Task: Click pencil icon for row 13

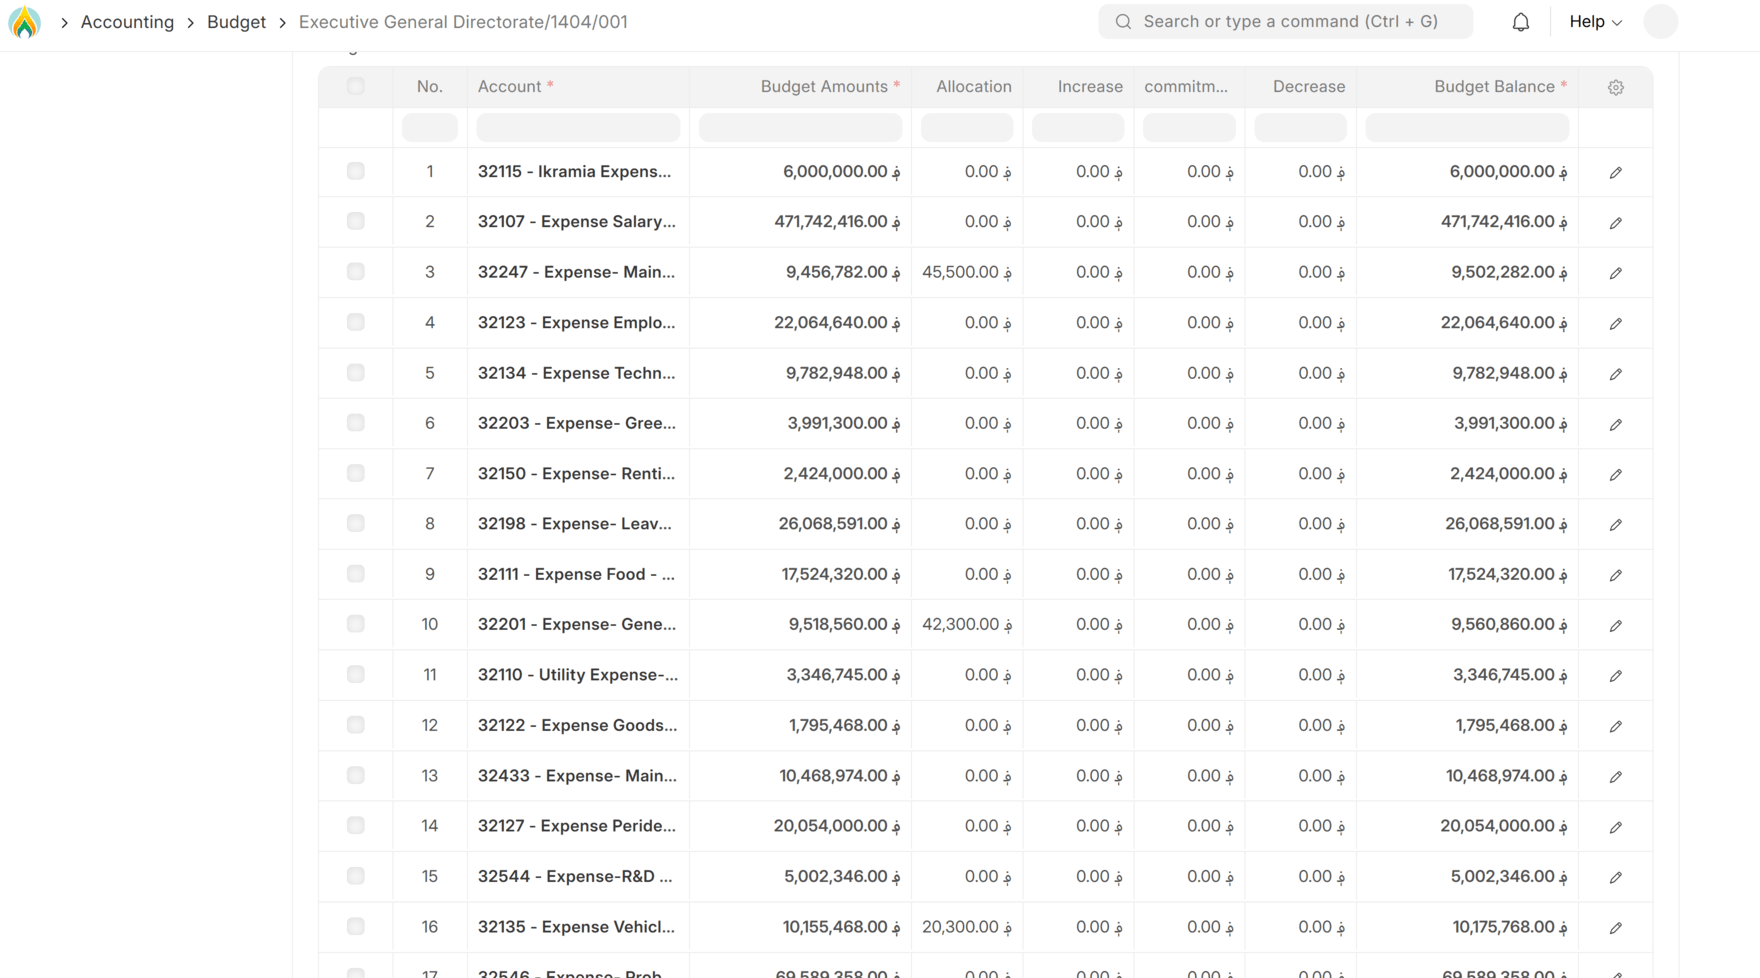Action: click(1615, 776)
